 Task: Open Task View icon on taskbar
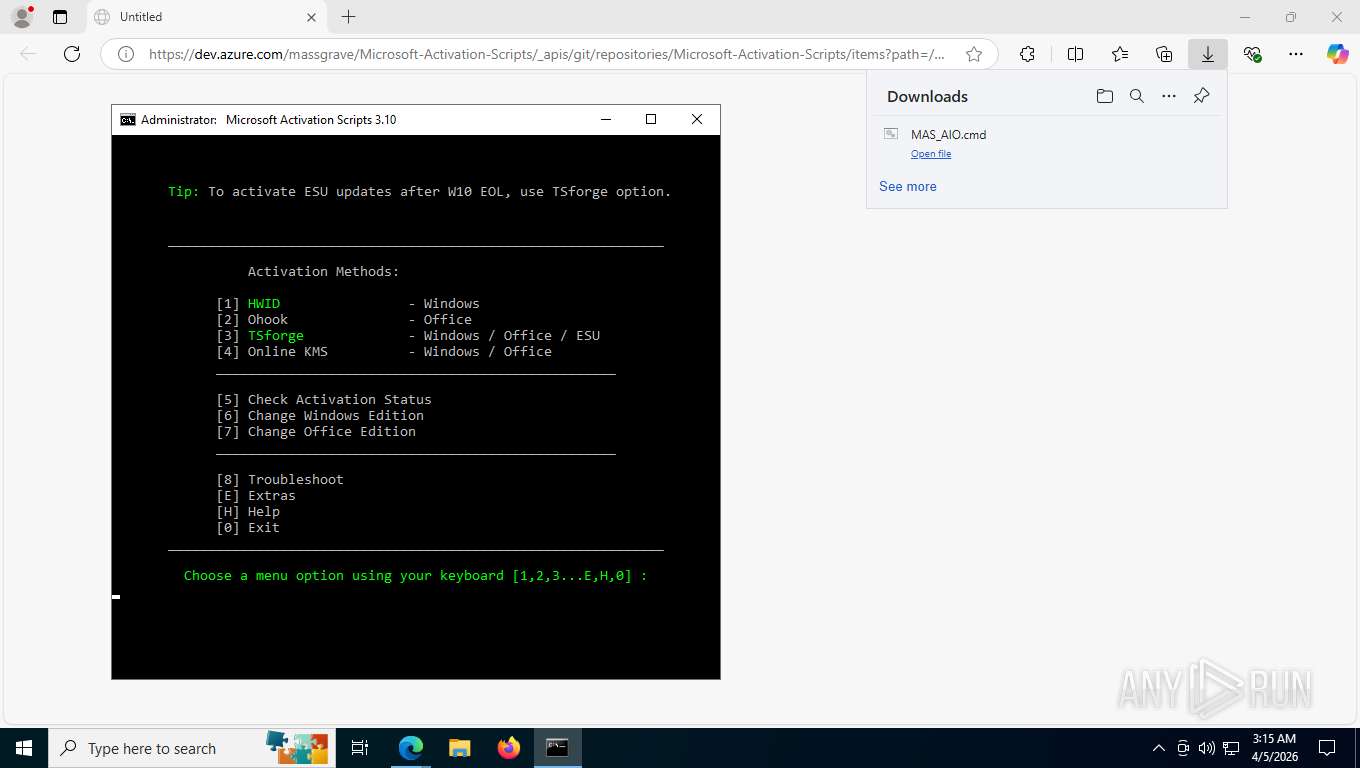(360, 748)
